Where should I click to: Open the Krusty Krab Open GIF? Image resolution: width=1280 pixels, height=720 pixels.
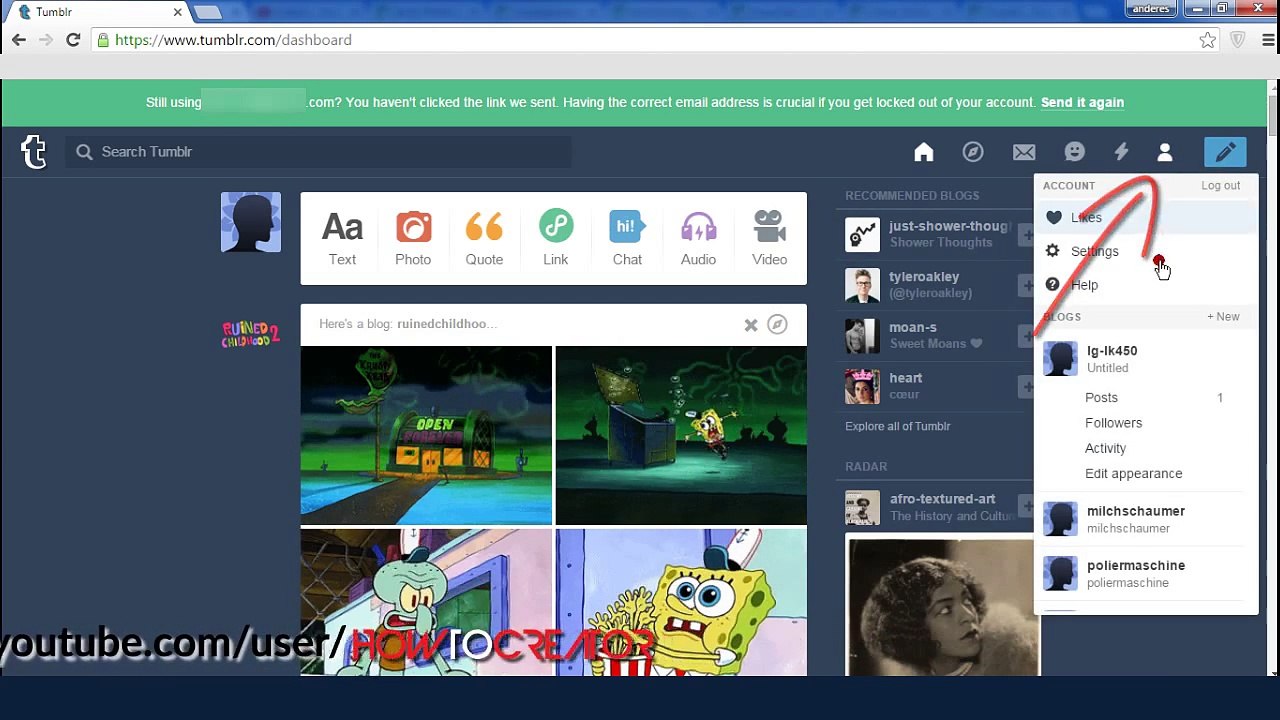(x=426, y=435)
